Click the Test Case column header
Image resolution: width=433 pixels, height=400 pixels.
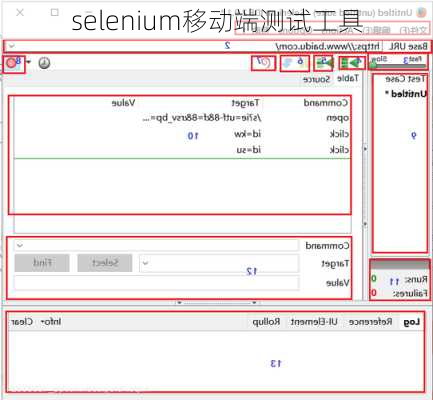click(x=405, y=79)
